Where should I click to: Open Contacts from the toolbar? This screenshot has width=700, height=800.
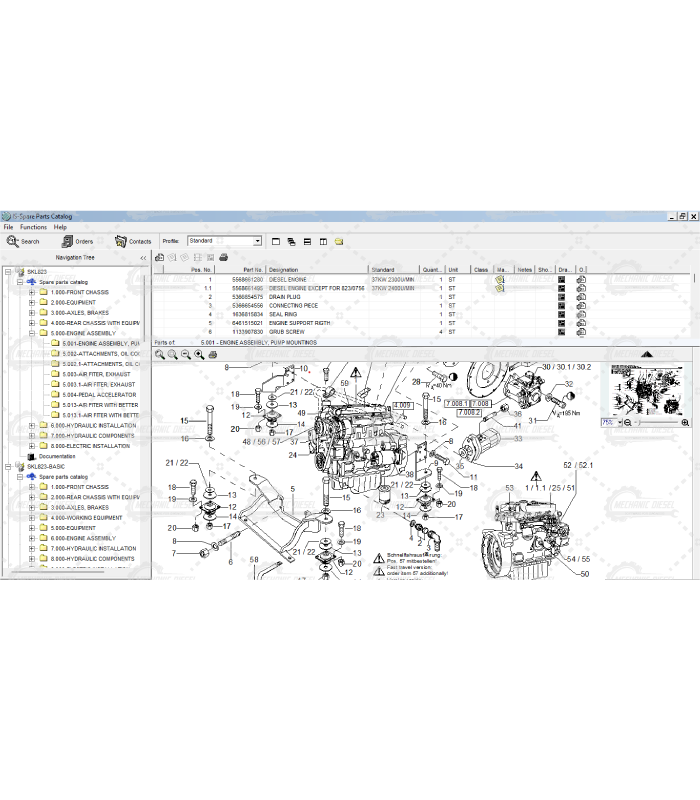coord(132,241)
